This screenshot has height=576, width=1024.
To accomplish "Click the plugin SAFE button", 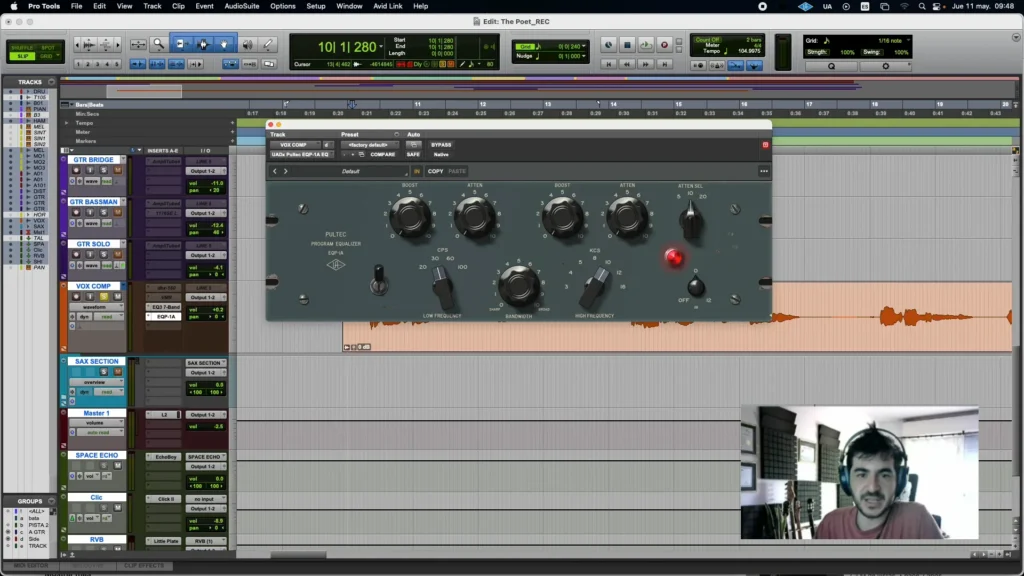I will [x=413, y=155].
